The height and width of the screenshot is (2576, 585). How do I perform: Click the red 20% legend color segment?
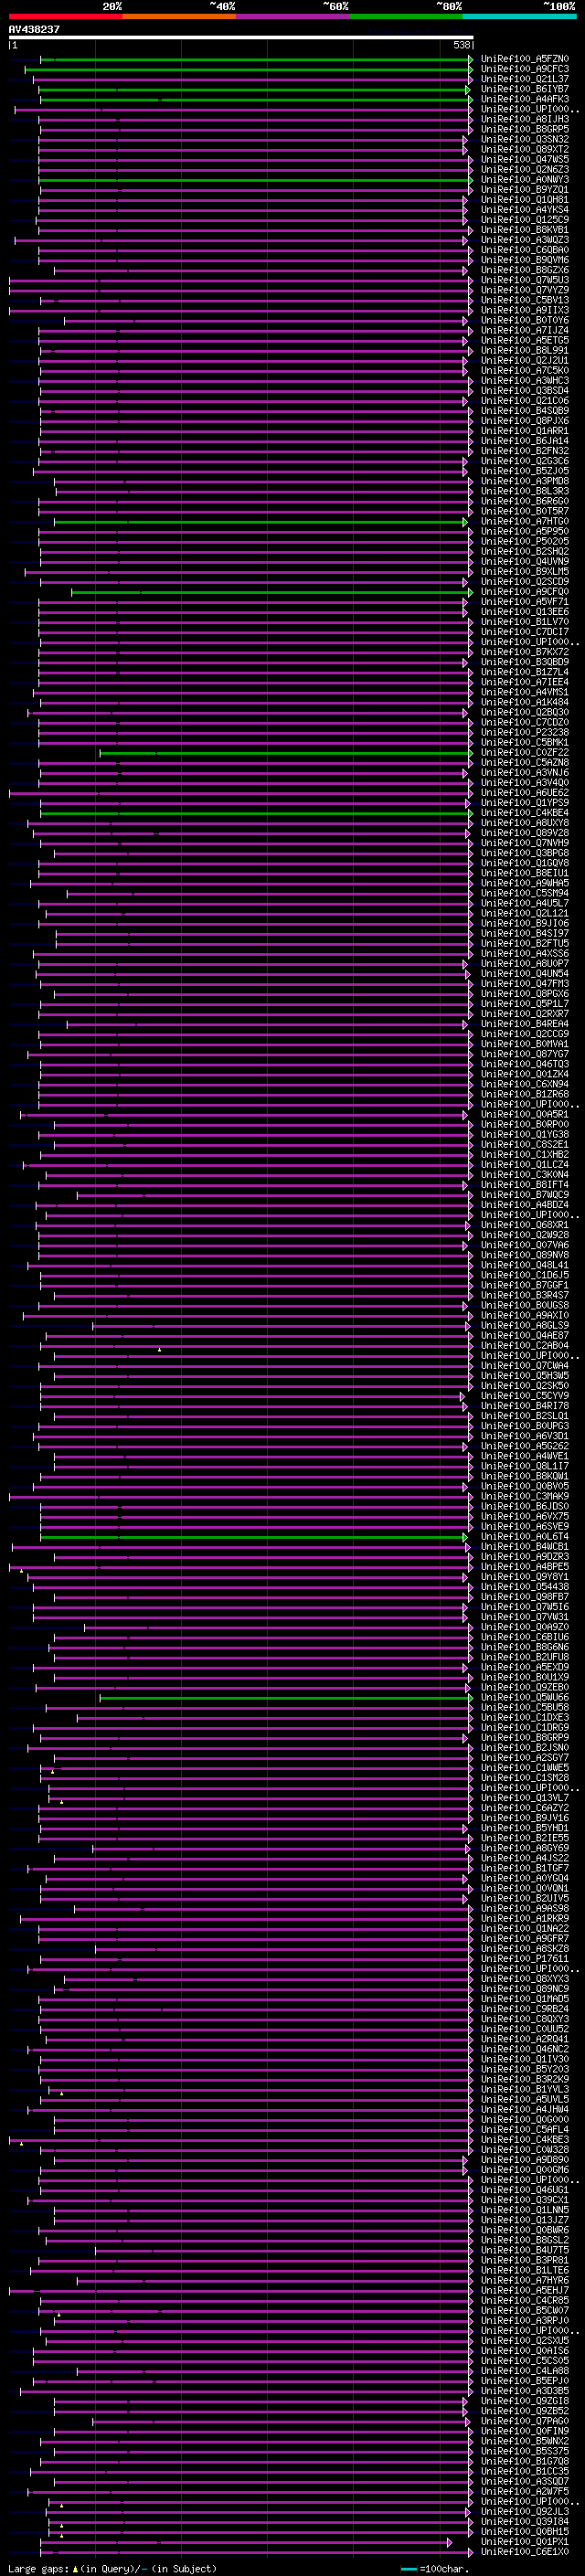65,16
